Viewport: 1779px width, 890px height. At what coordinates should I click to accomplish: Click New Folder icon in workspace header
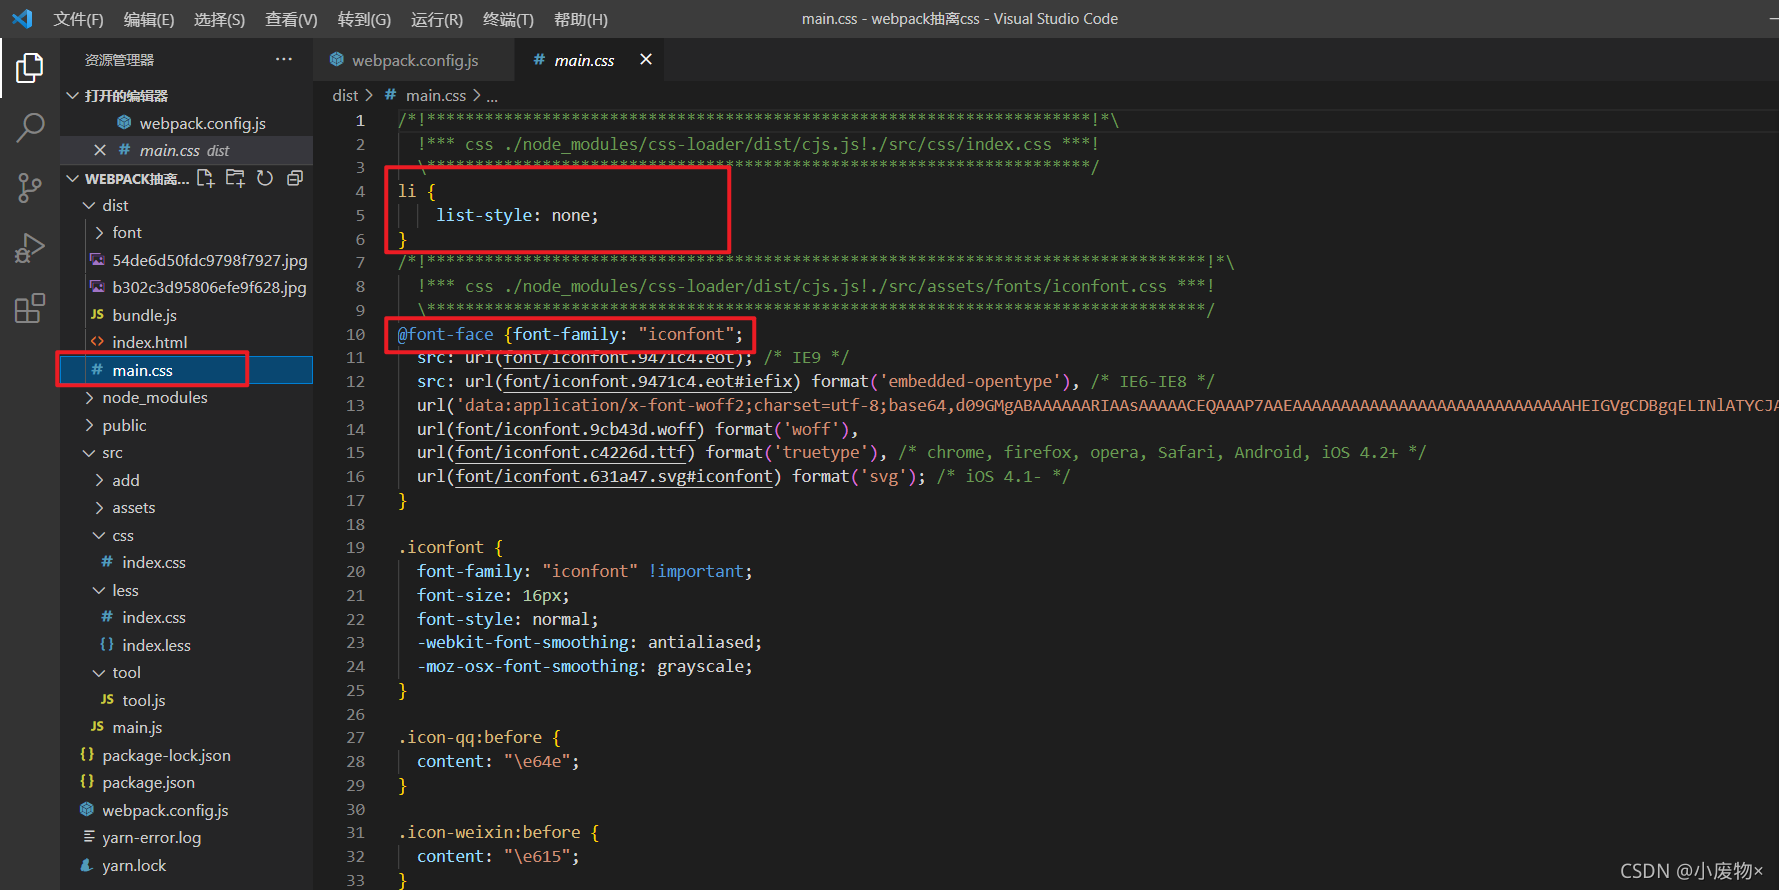235,178
